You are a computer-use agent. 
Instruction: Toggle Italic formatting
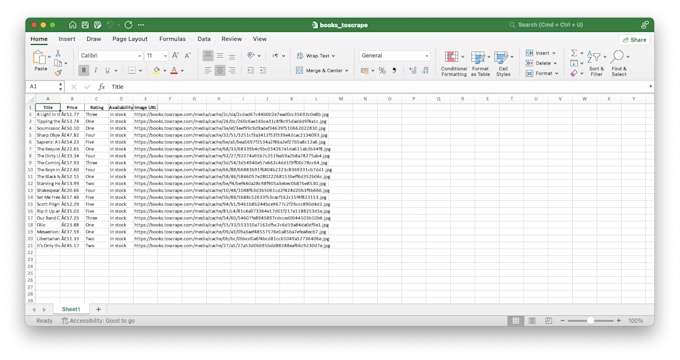[x=95, y=70]
